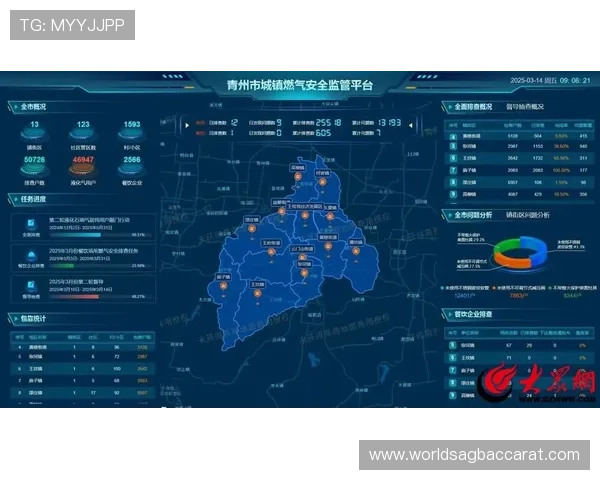
Task: Click the right-pointing arrow on stats ticker
Action: click(187, 125)
